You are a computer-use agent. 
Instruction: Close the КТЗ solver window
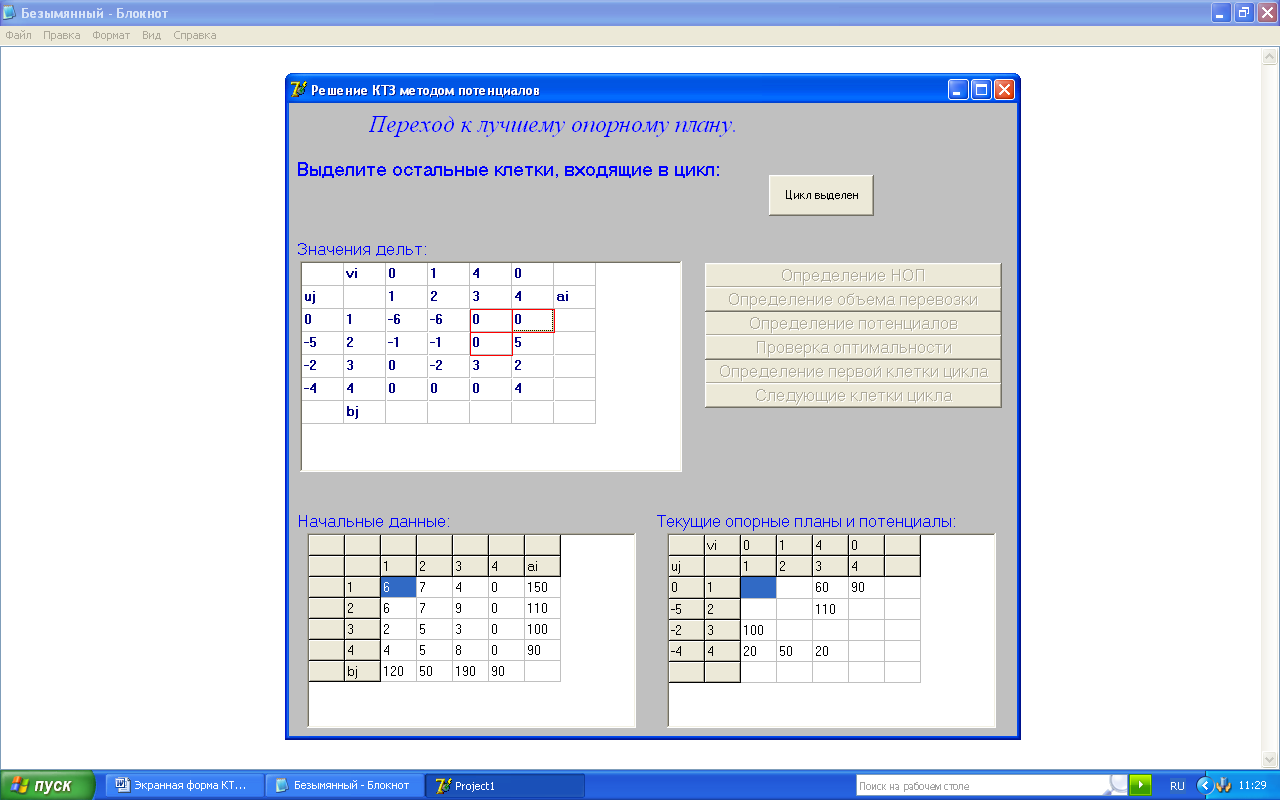pyautogui.click(x=1004, y=90)
